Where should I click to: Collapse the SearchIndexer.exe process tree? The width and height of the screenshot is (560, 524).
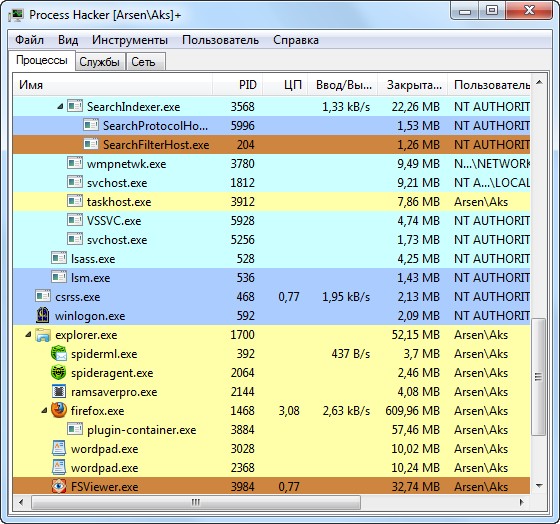(60, 106)
